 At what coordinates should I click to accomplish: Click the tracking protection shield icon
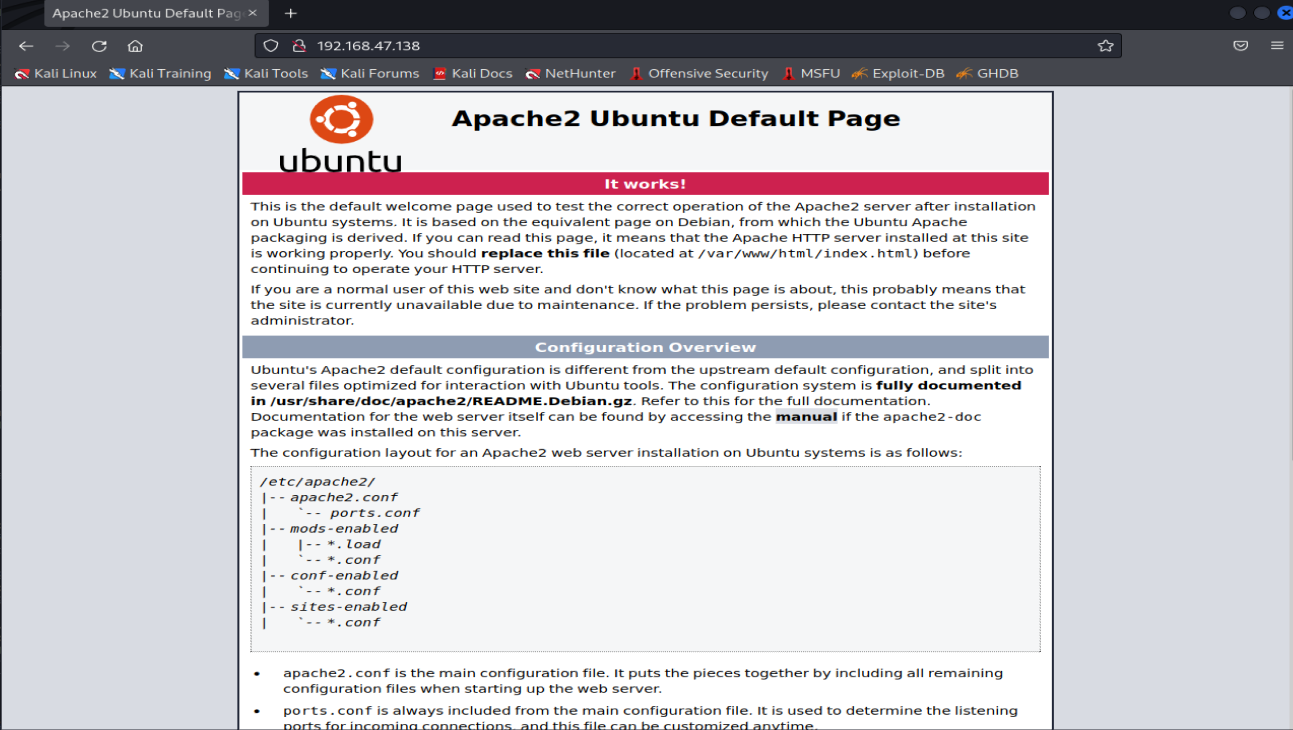click(x=272, y=46)
